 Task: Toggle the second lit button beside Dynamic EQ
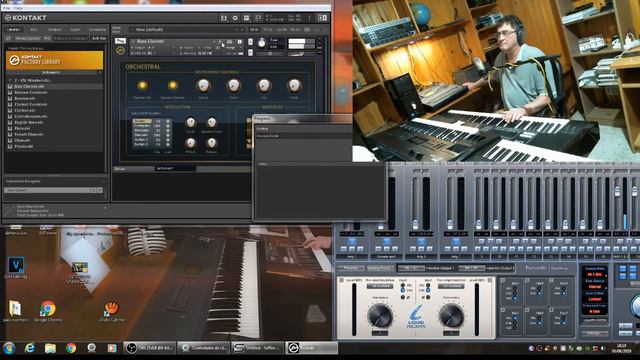coord(173,85)
